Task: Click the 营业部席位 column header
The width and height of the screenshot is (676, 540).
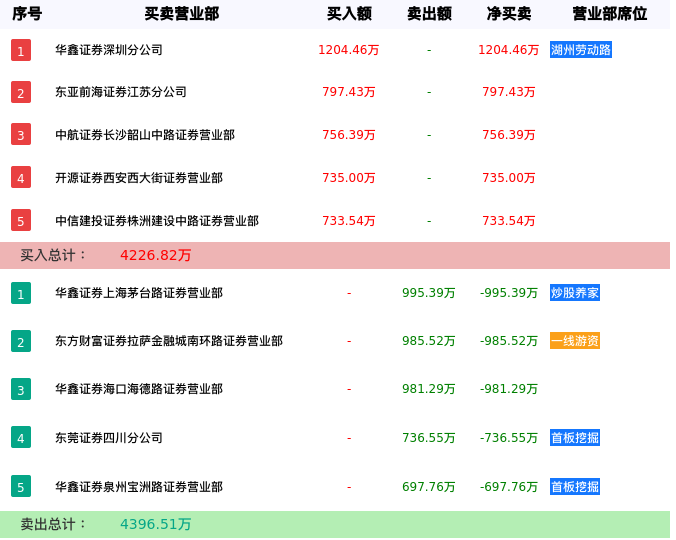Action: point(610,14)
